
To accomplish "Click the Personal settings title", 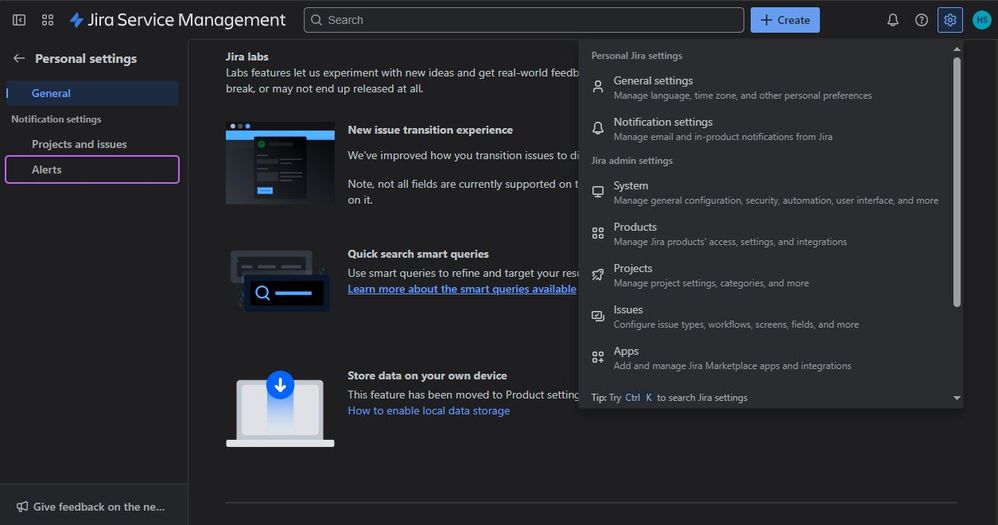I will point(86,59).
